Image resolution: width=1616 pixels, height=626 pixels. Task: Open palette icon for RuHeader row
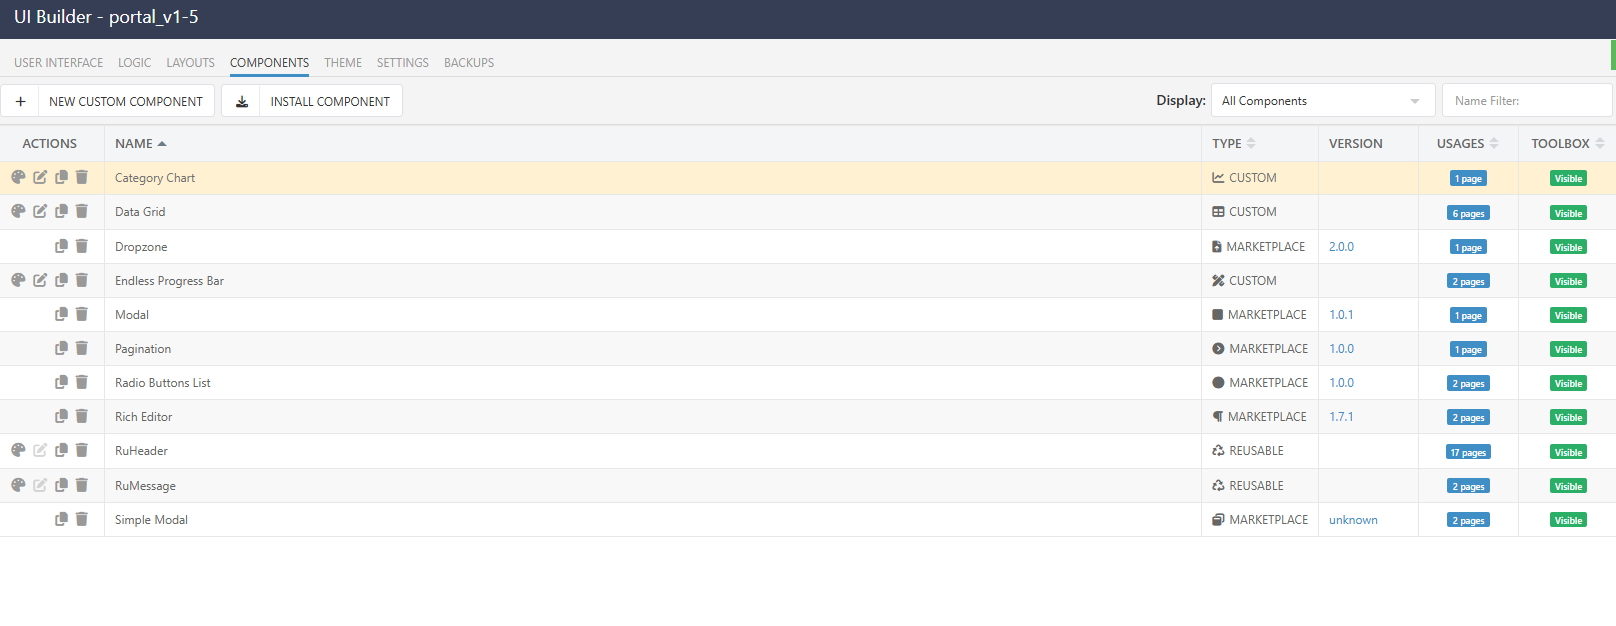(x=18, y=450)
